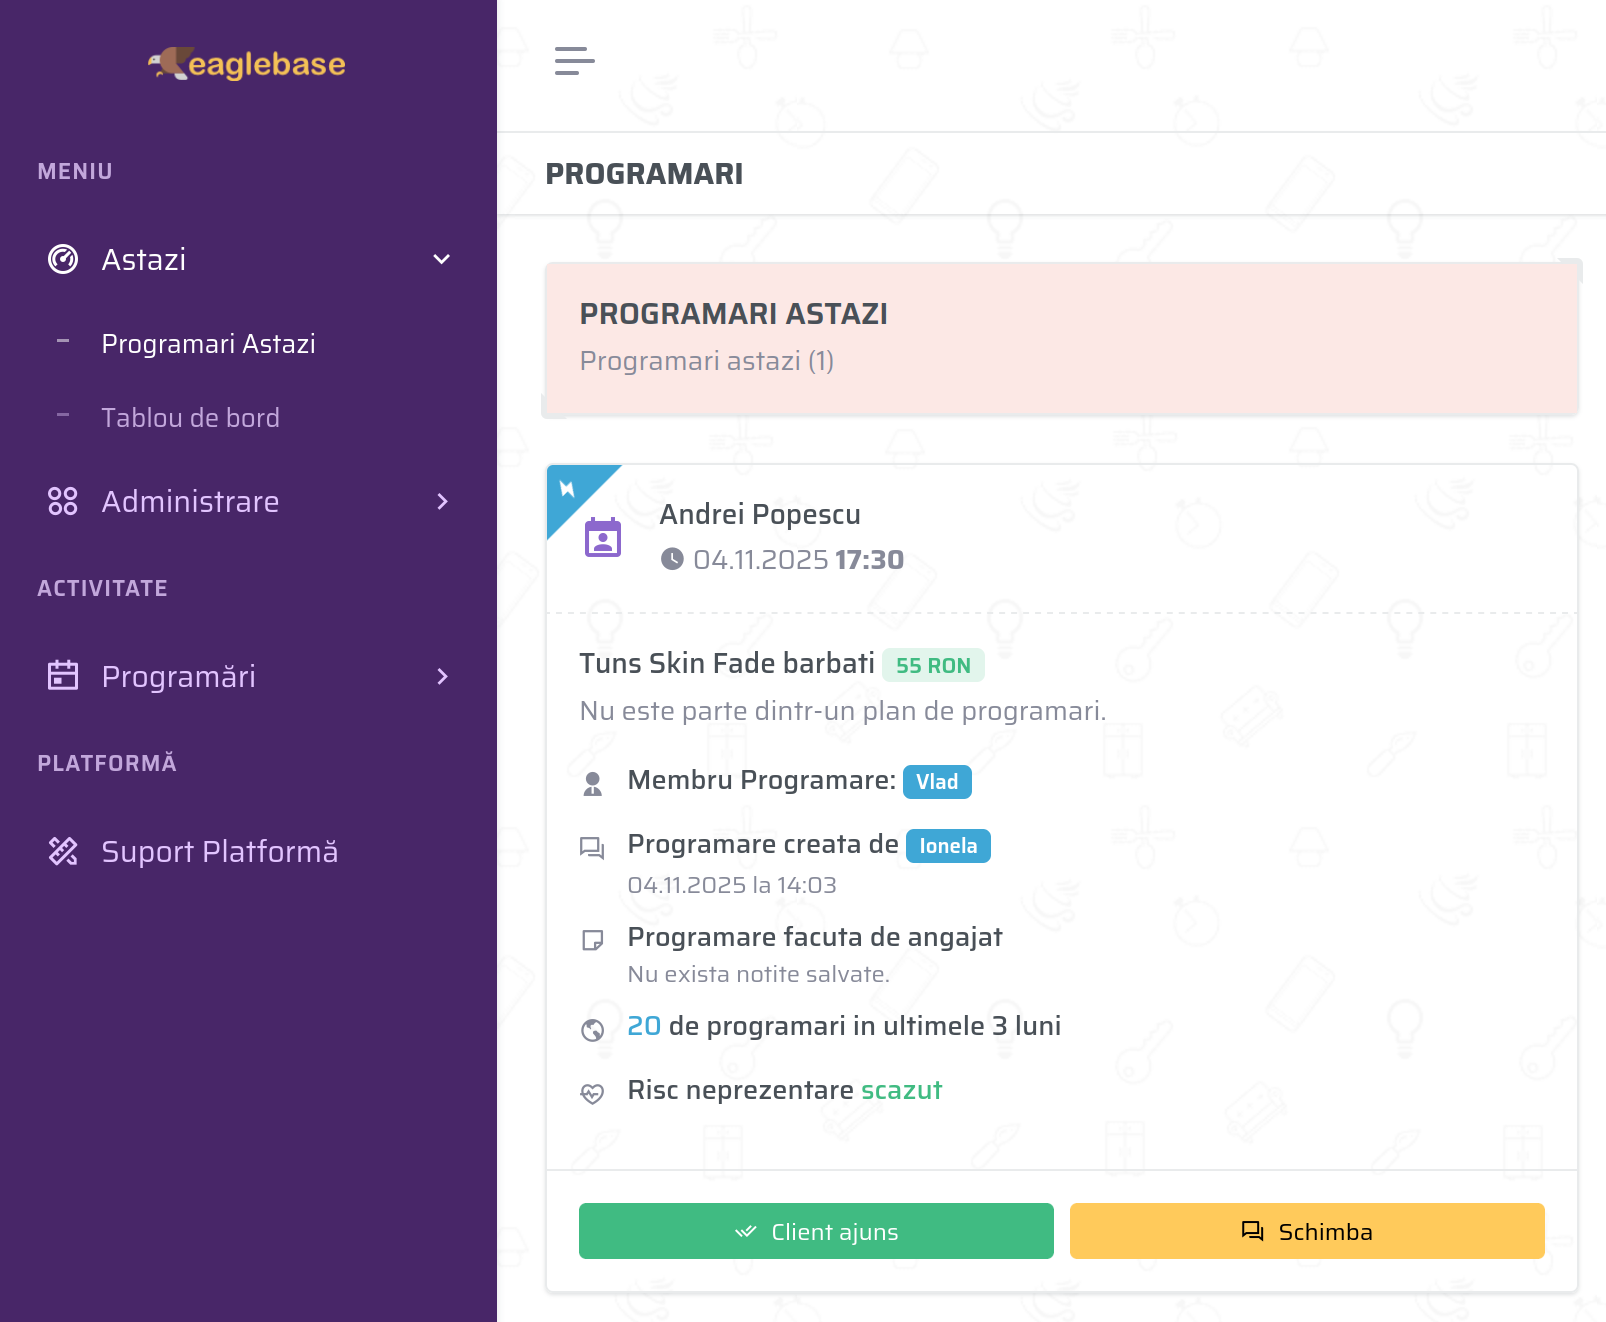1606x1322 pixels.
Task: Click the 55 RON price tag
Action: [933, 665]
